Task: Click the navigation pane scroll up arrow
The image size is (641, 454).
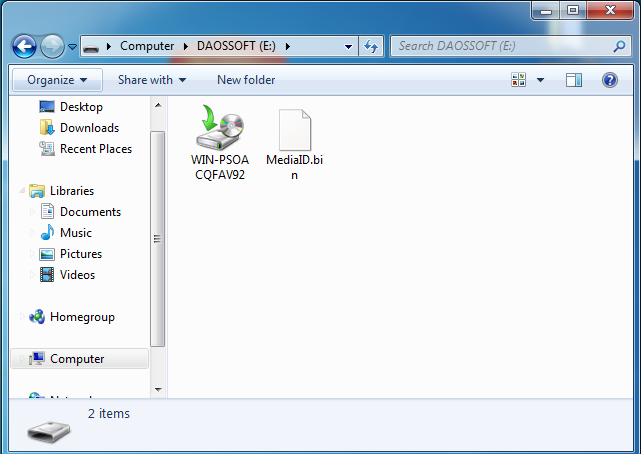Action: 158,105
